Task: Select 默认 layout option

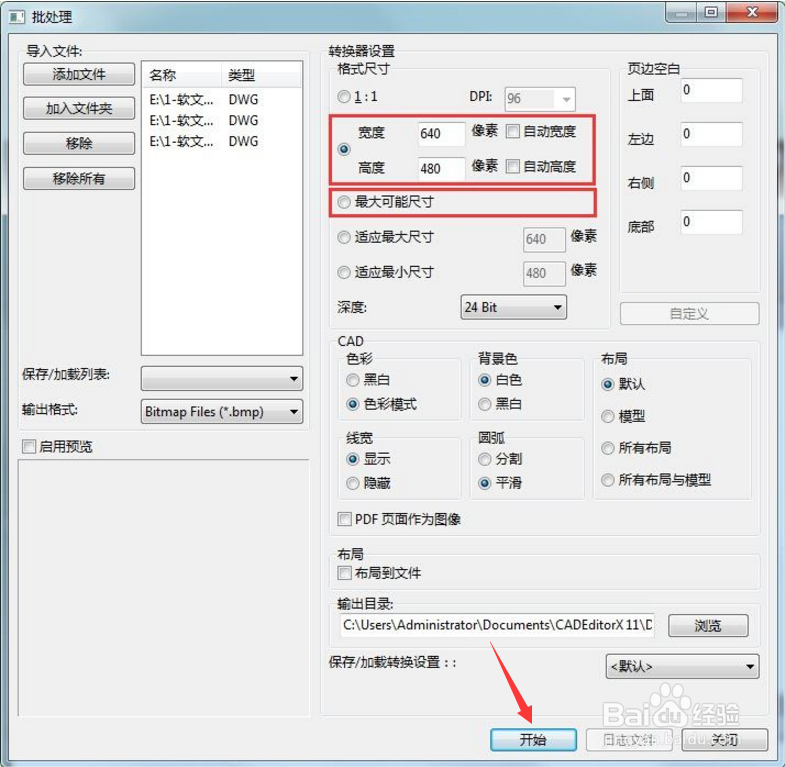Action: click(x=608, y=385)
